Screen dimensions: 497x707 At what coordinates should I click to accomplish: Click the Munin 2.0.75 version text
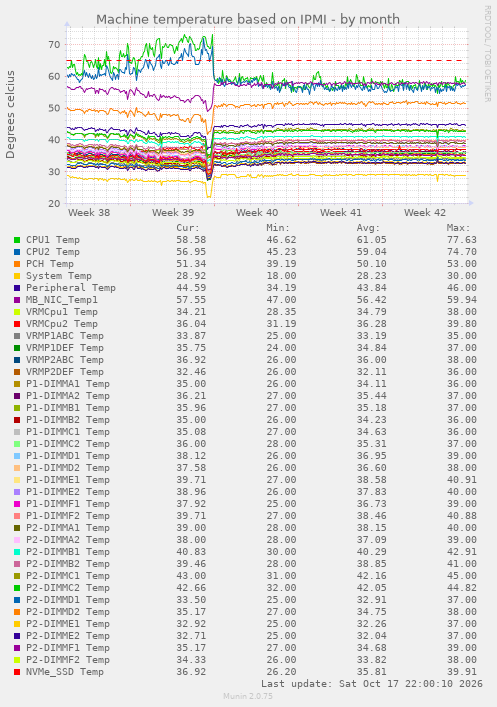coord(248,696)
